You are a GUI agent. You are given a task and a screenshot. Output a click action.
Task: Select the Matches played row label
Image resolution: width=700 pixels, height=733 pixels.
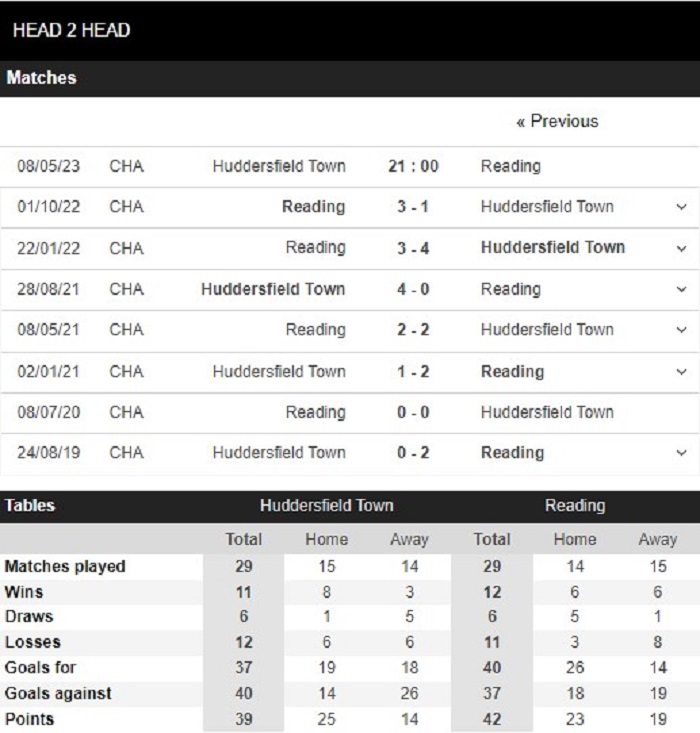click(65, 567)
